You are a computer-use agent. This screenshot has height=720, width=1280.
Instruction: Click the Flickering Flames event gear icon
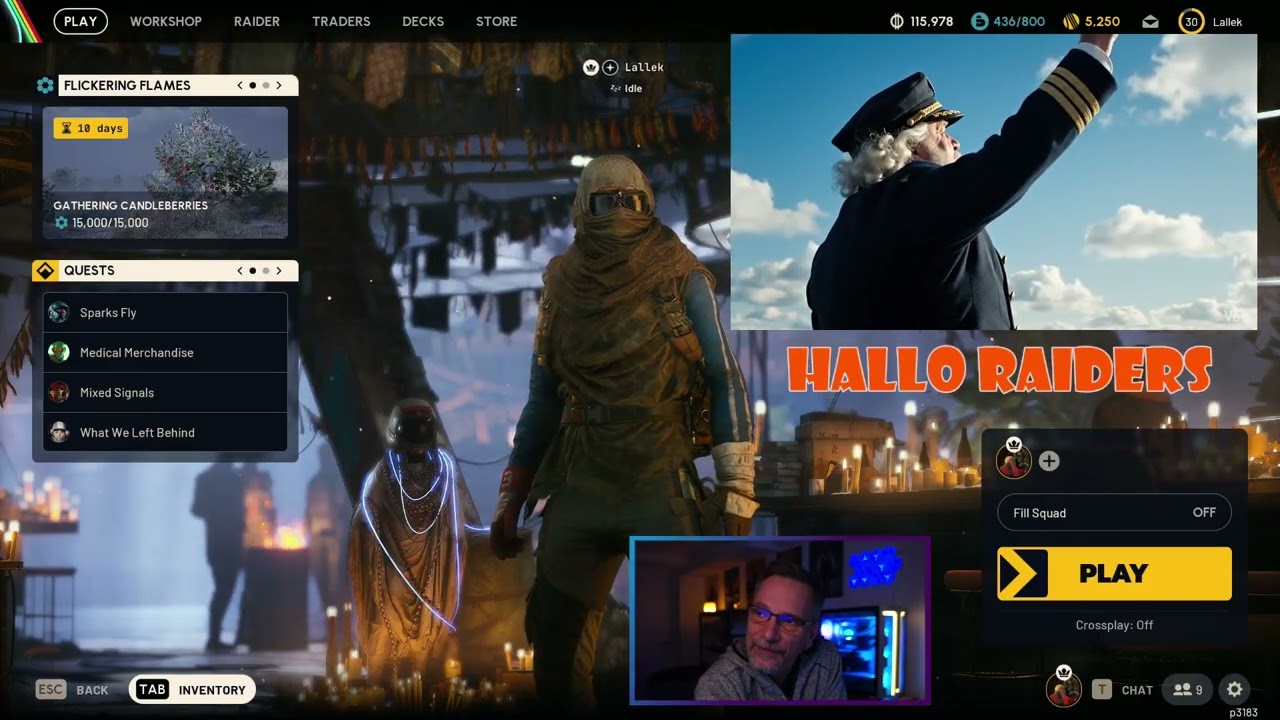pos(45,85)
